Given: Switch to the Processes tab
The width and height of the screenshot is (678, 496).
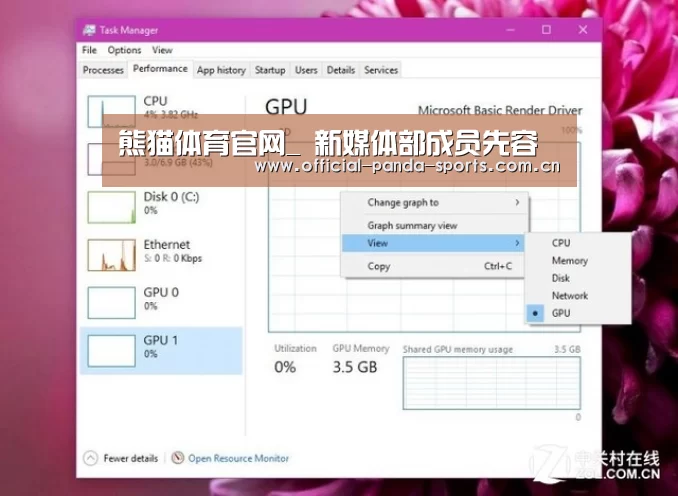Looking at the screenshot, I should point(103,70).
